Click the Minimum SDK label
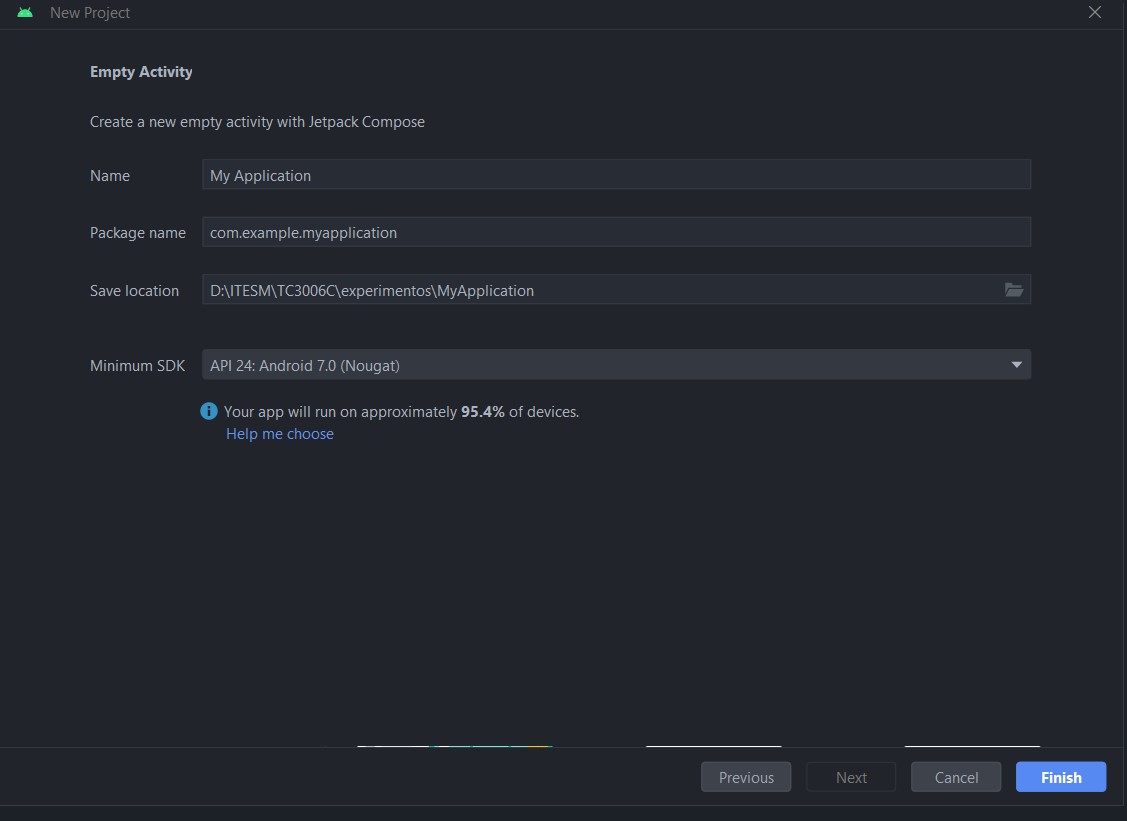Viewport: 1127px width, 821px height. tap(137, 366)
